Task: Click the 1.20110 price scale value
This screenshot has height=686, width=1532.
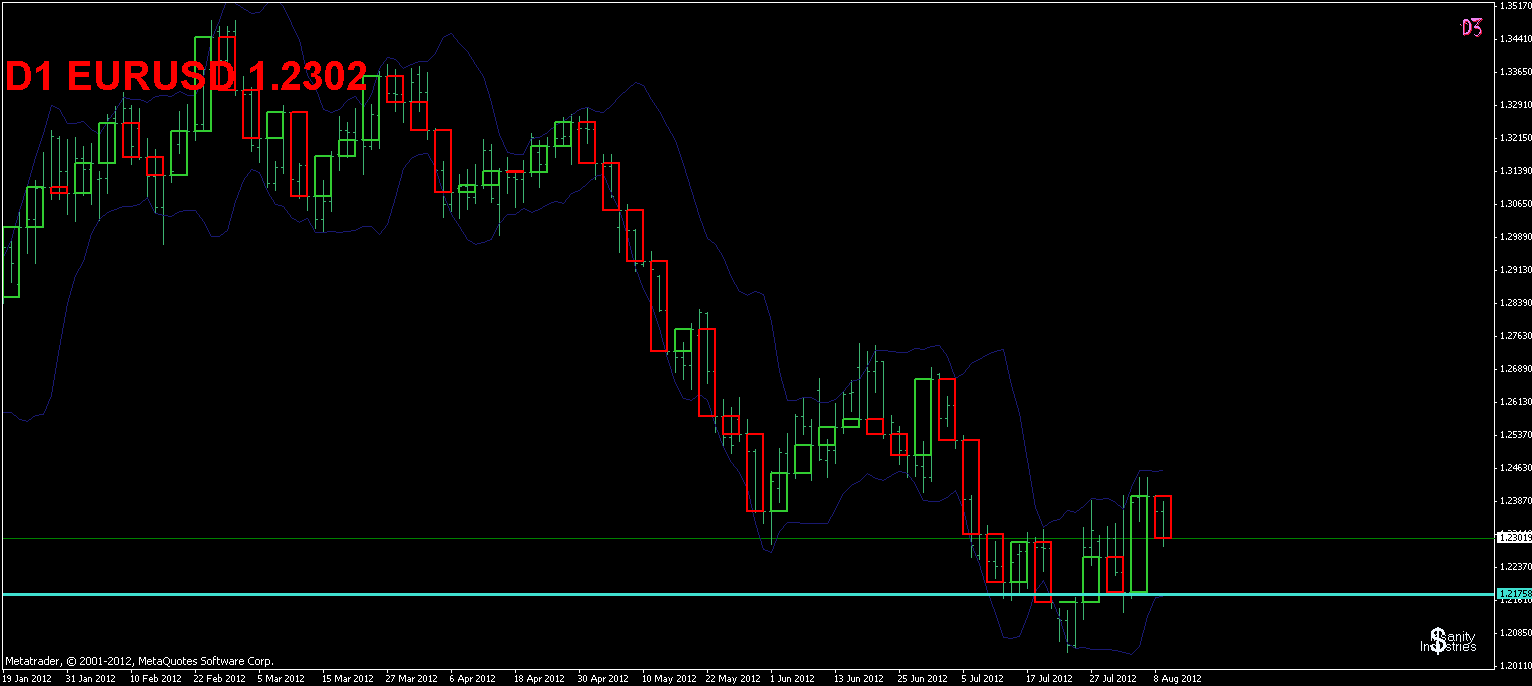Action: coord(1516,666)
